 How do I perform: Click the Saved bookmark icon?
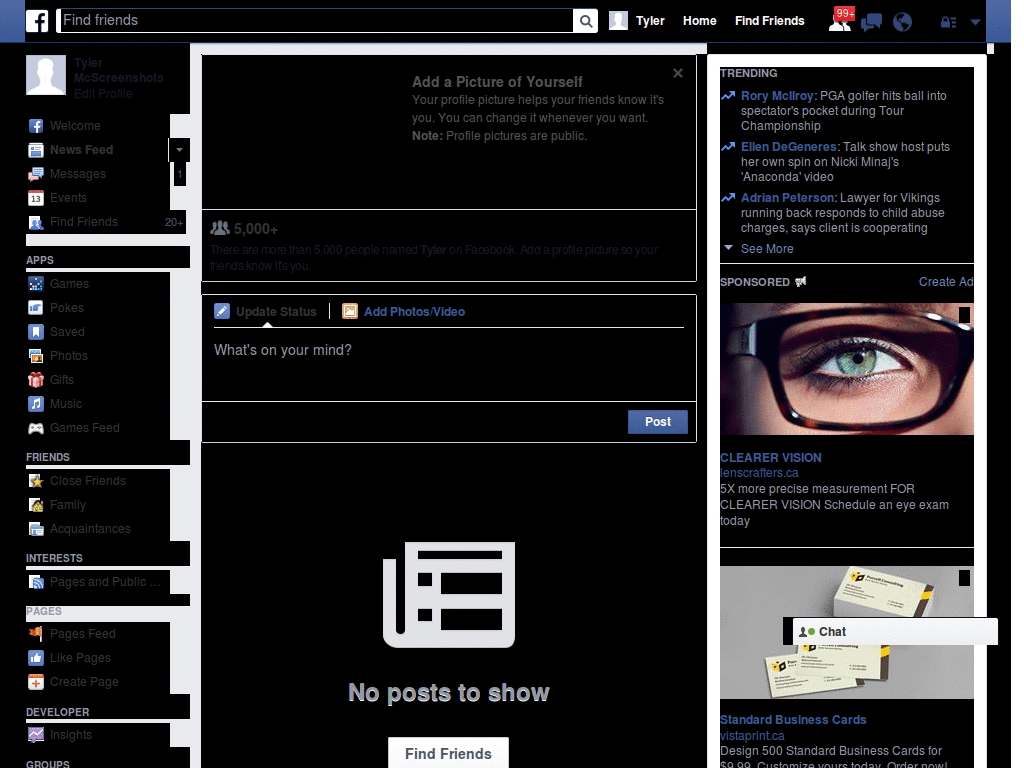pyautogui.click(x=36, y=332)
